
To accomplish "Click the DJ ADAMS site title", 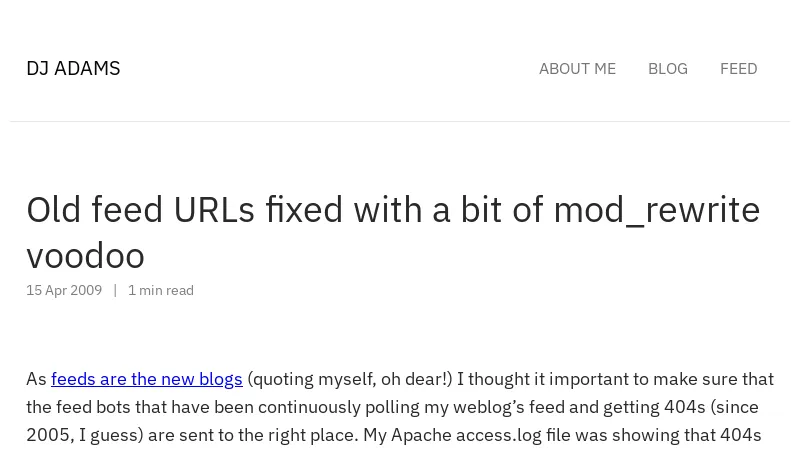I will [73, 68].
